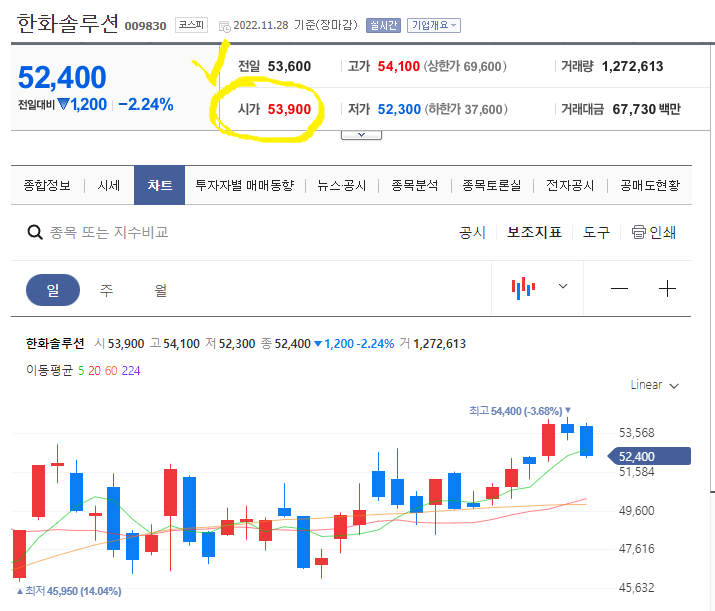715x611 pixels.
Task: Click the 인쇄 print button
Action: click(x=653, y=233)
